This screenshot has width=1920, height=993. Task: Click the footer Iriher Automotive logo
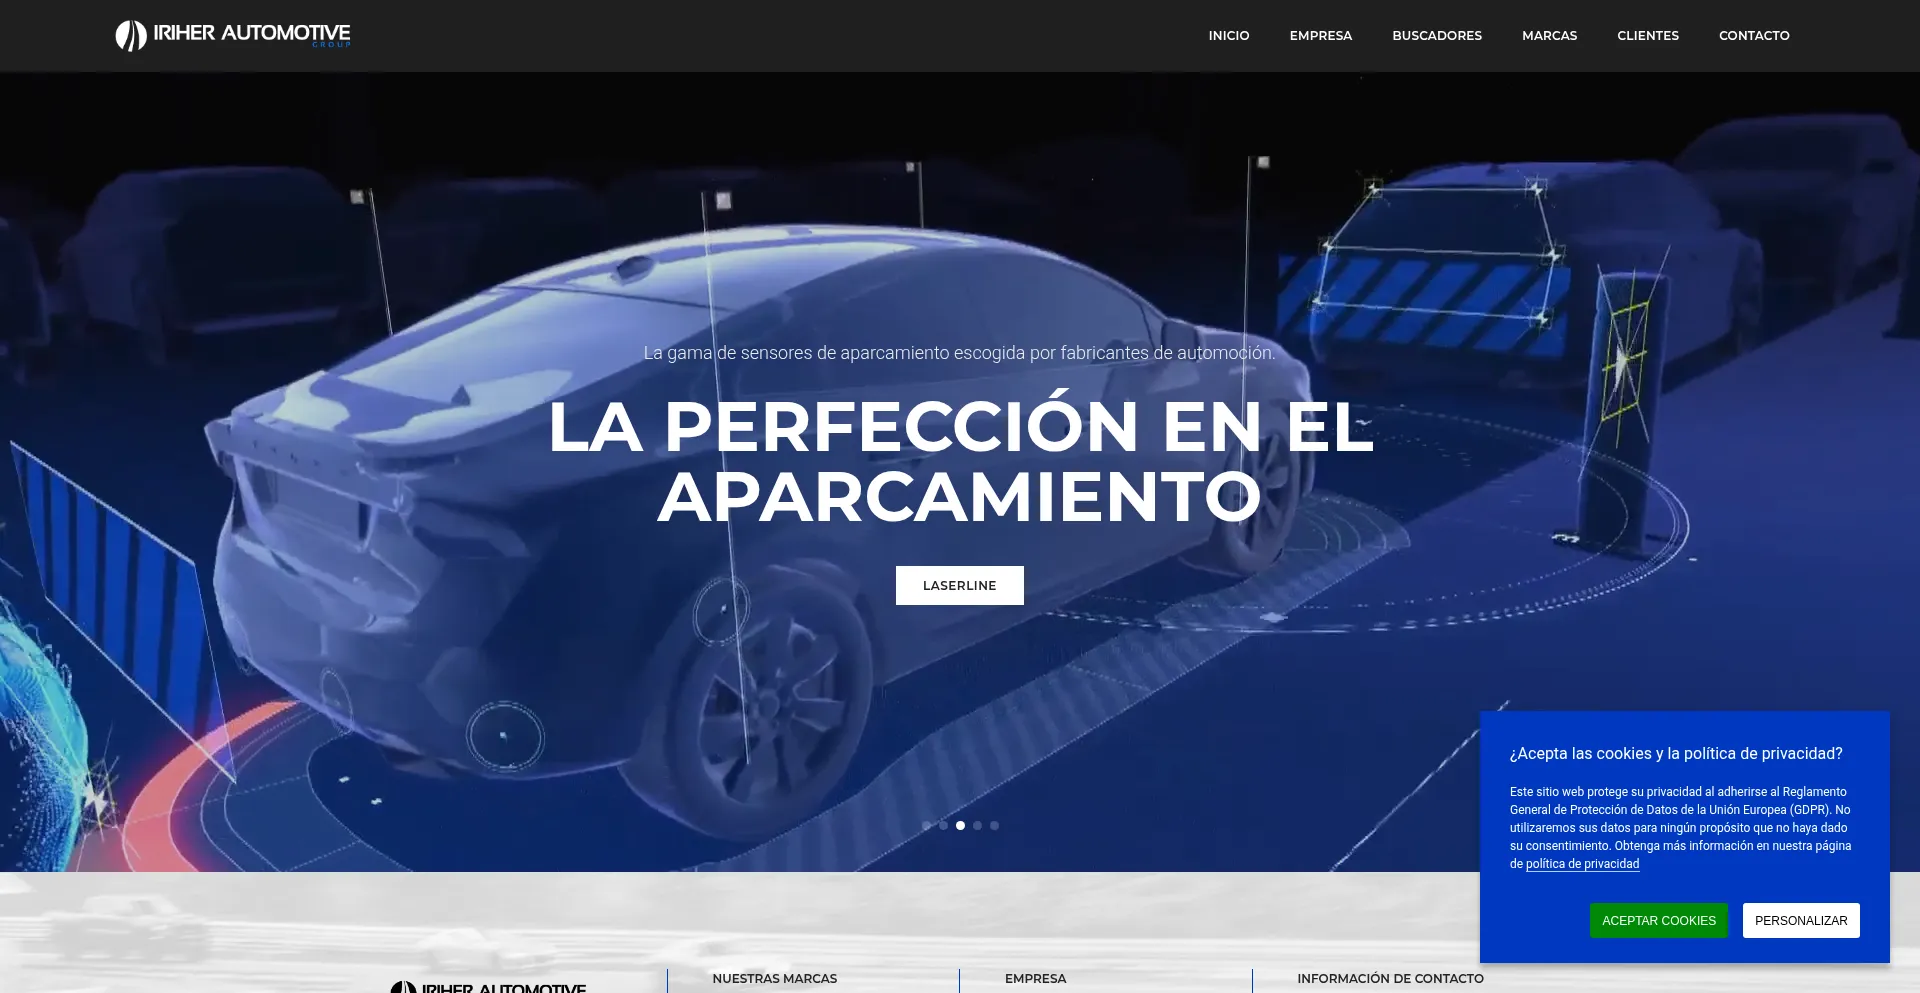(489, 985)
